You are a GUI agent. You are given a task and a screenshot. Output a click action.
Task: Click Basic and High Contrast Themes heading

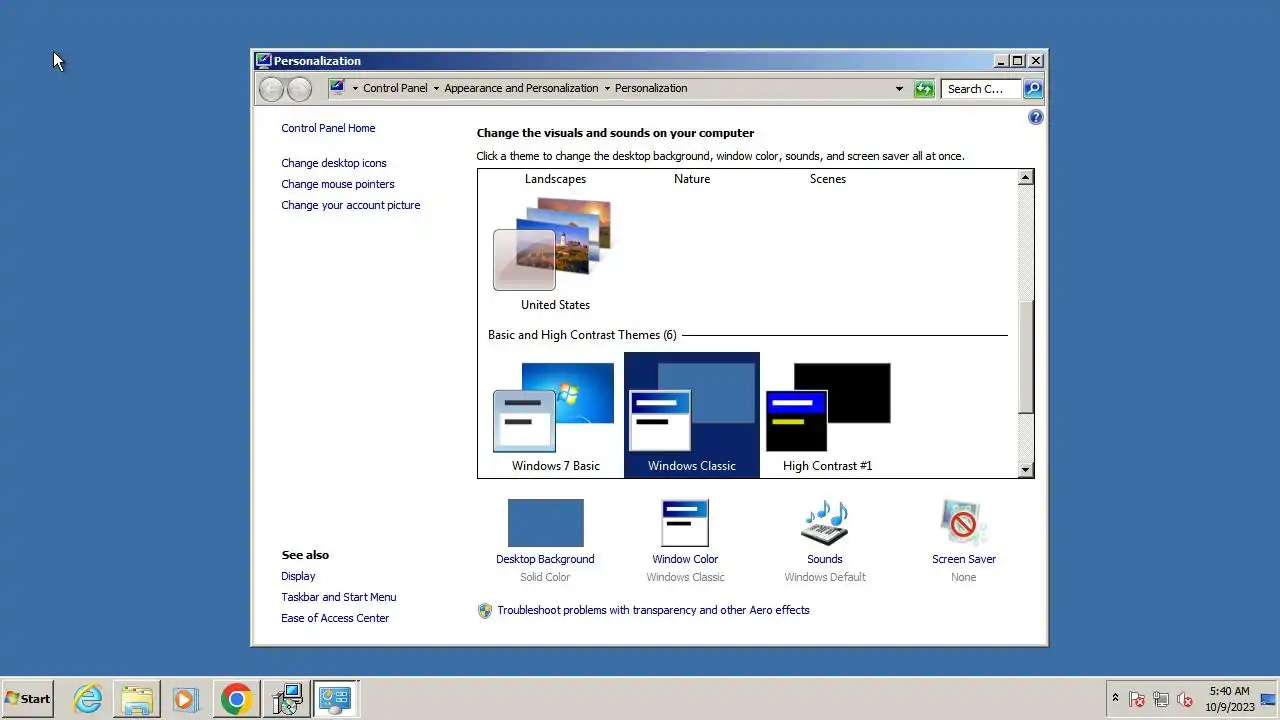(x=582, y=335)
